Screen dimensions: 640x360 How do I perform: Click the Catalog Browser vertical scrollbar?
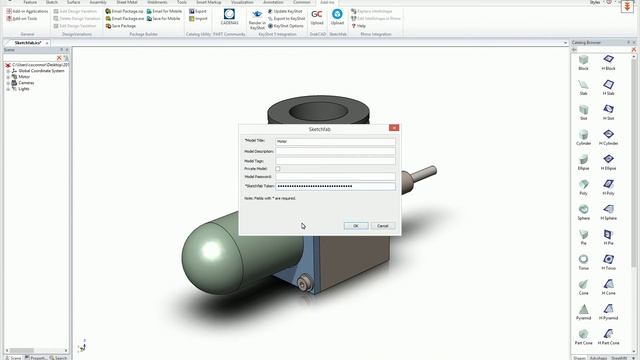[x=634, y=163]
